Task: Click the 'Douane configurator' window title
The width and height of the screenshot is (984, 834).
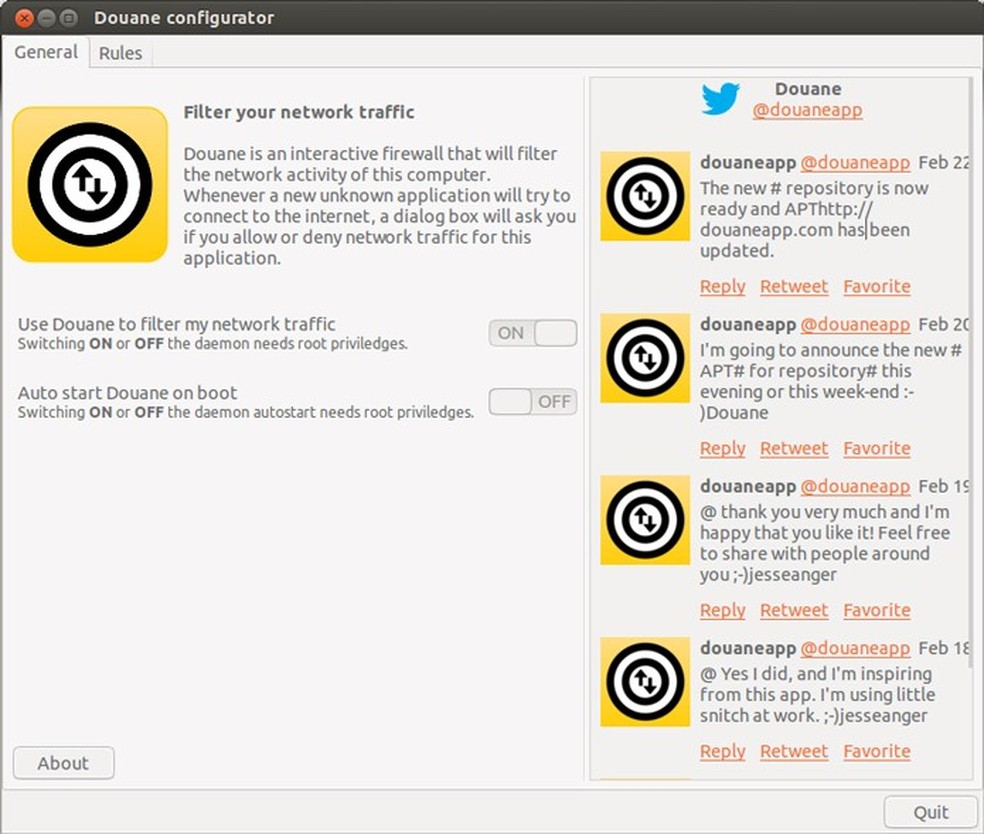Action: coord(184,18)
